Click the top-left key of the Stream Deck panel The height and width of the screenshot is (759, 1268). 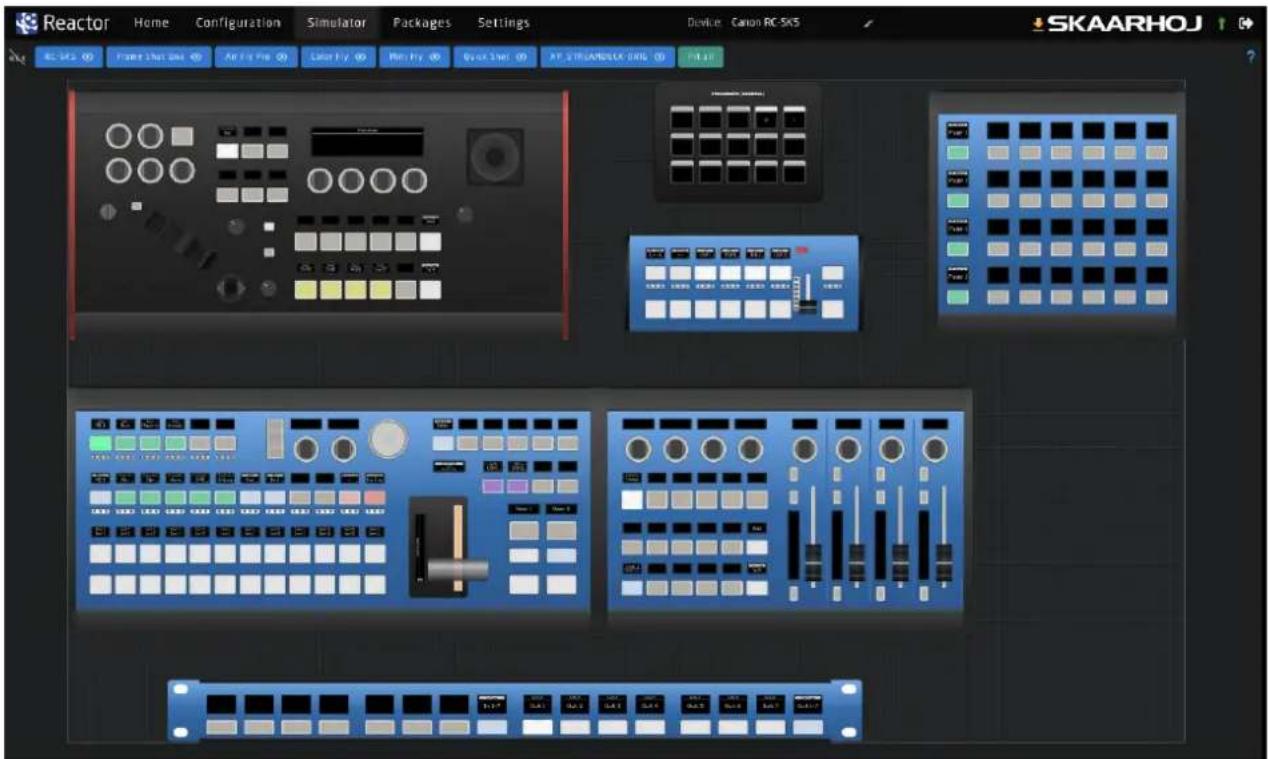(682, 118)
